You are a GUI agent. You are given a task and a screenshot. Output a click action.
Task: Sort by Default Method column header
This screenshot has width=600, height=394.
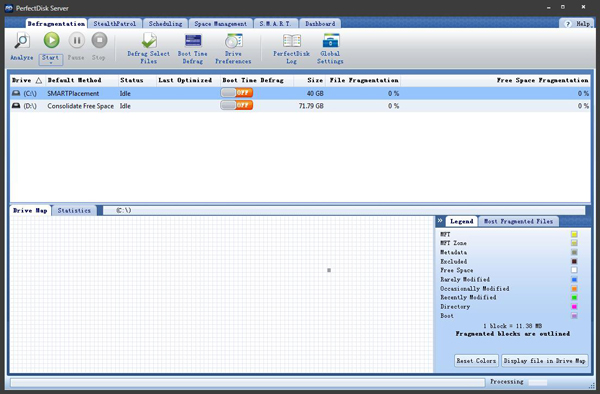coord(82,80)
